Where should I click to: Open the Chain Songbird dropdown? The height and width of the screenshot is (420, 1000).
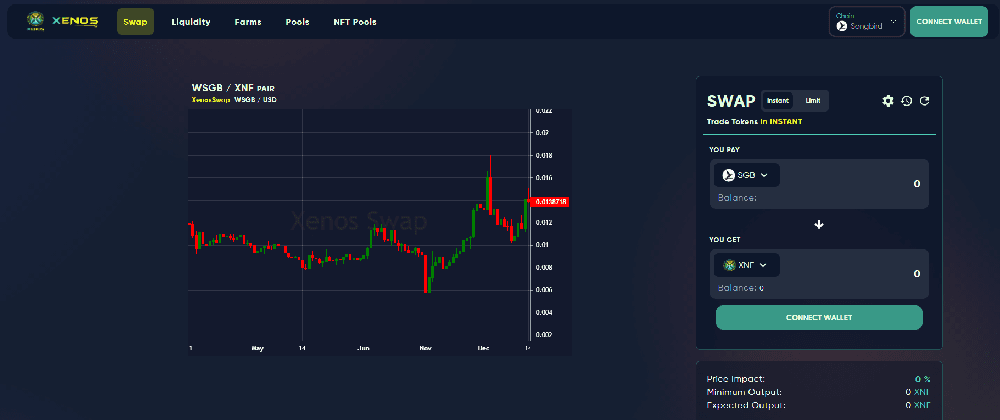coord(867,22)
